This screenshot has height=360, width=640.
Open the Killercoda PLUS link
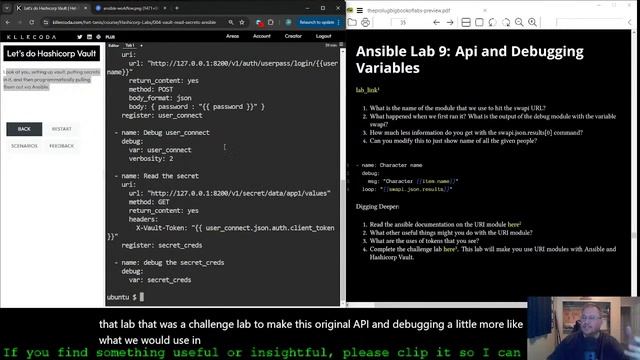click(x=110, y=37)
